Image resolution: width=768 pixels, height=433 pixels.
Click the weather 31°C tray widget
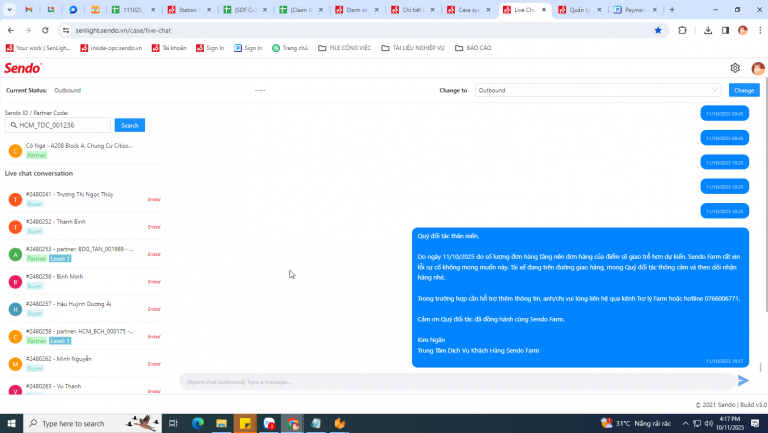tap(636, 423)
